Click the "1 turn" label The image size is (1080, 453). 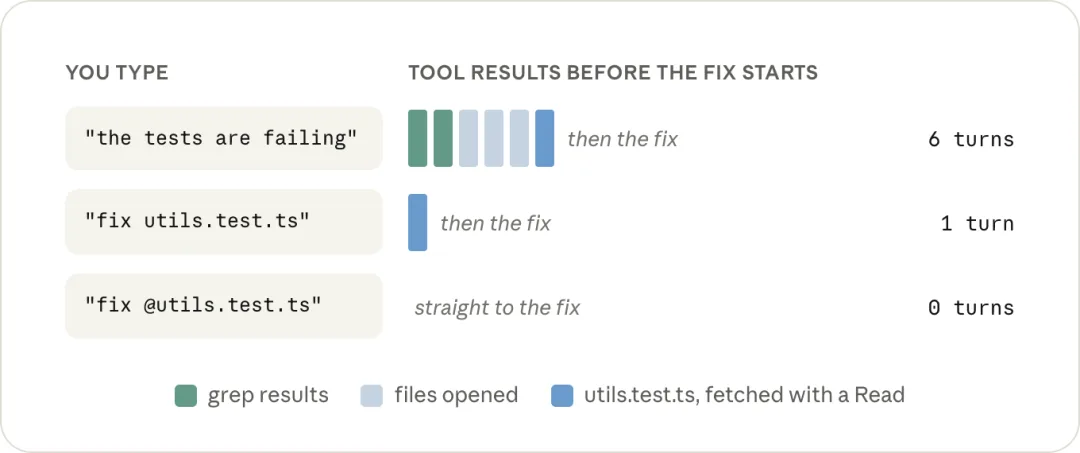click(x=977, y=223)
